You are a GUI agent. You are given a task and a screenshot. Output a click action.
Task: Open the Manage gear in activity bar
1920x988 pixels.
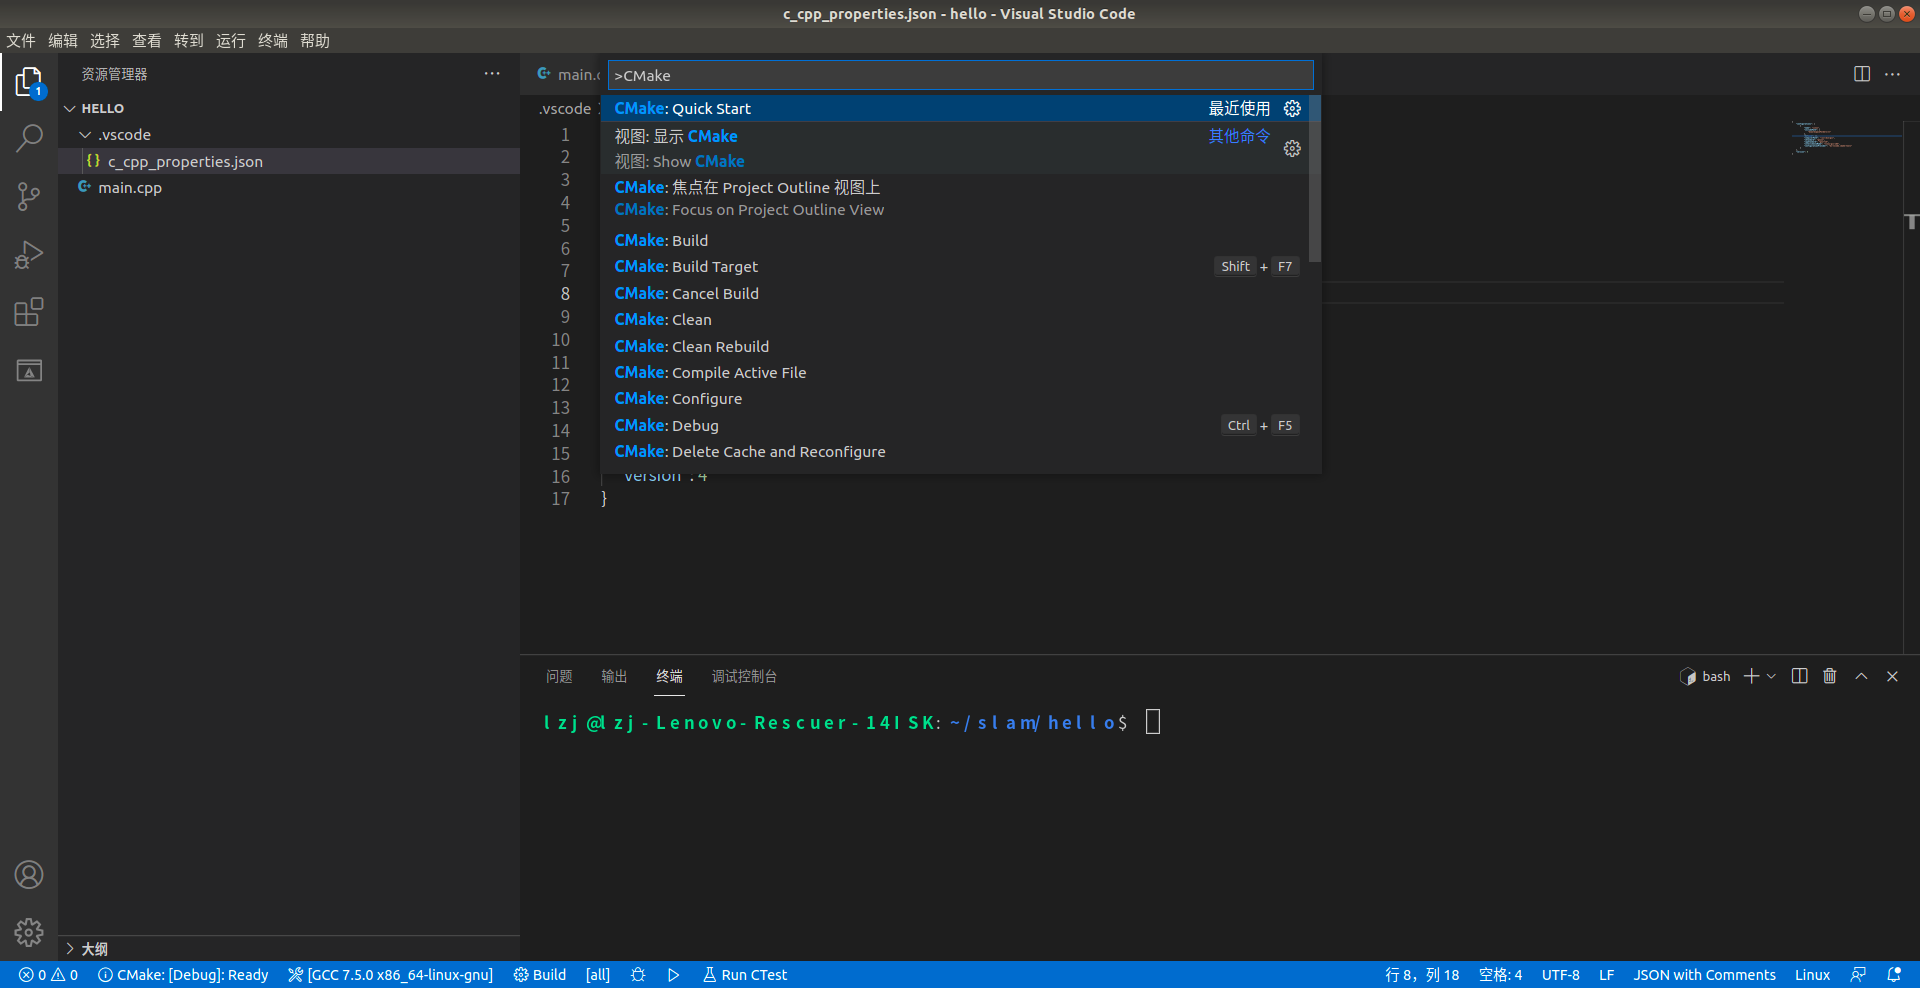[29, 932]
